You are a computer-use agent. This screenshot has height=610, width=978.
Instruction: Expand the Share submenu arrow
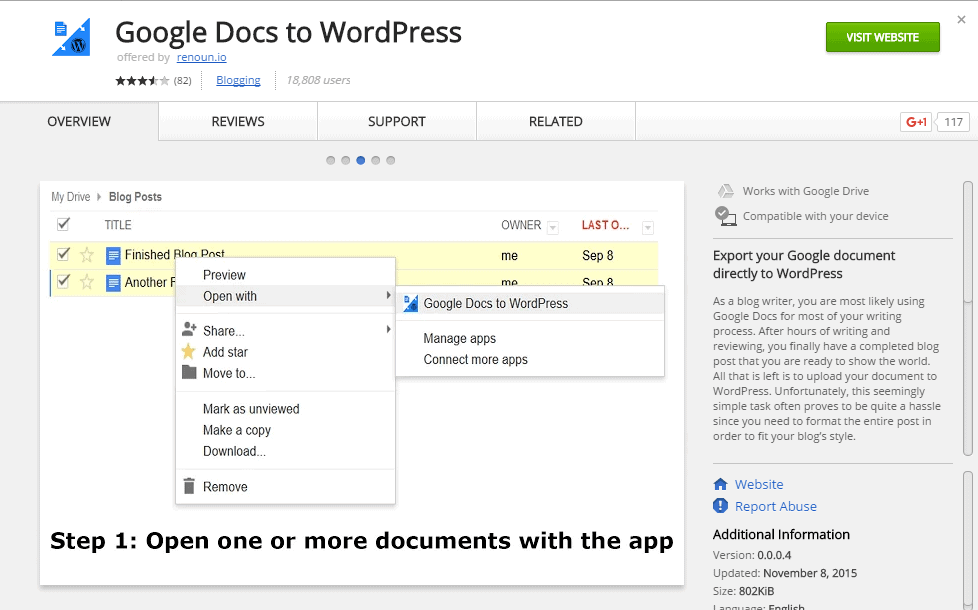coord(388,330)
